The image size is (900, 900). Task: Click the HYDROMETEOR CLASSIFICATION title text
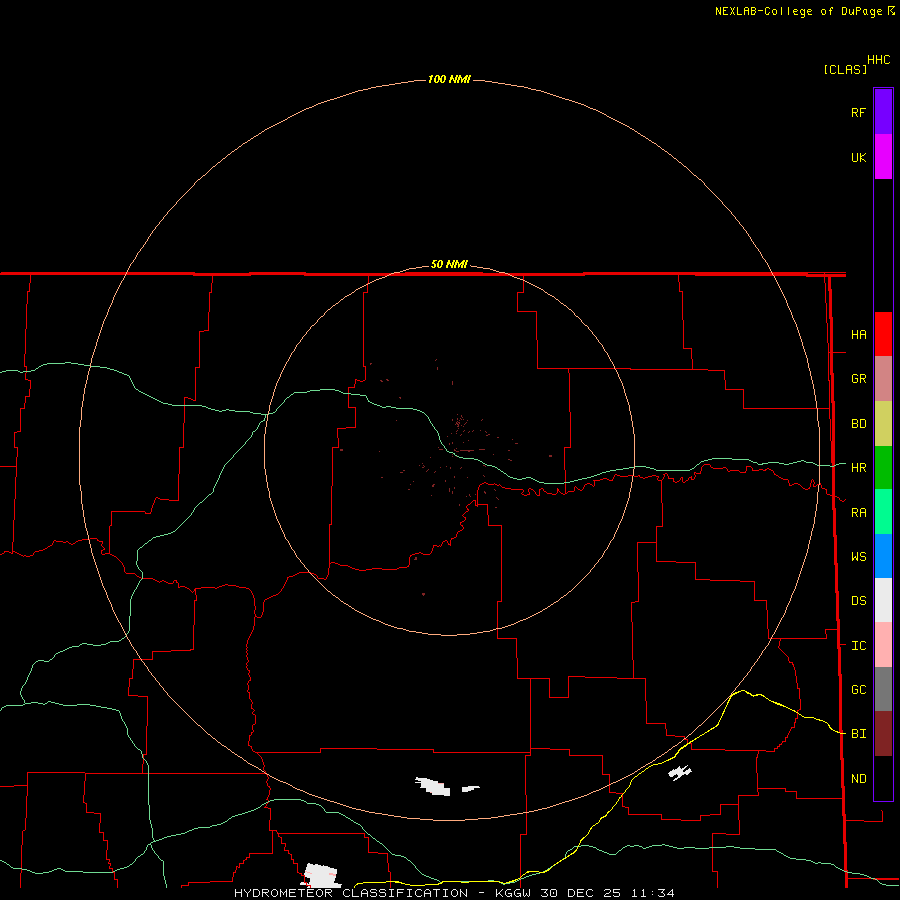pyautogui.click(x=351, y=893)
